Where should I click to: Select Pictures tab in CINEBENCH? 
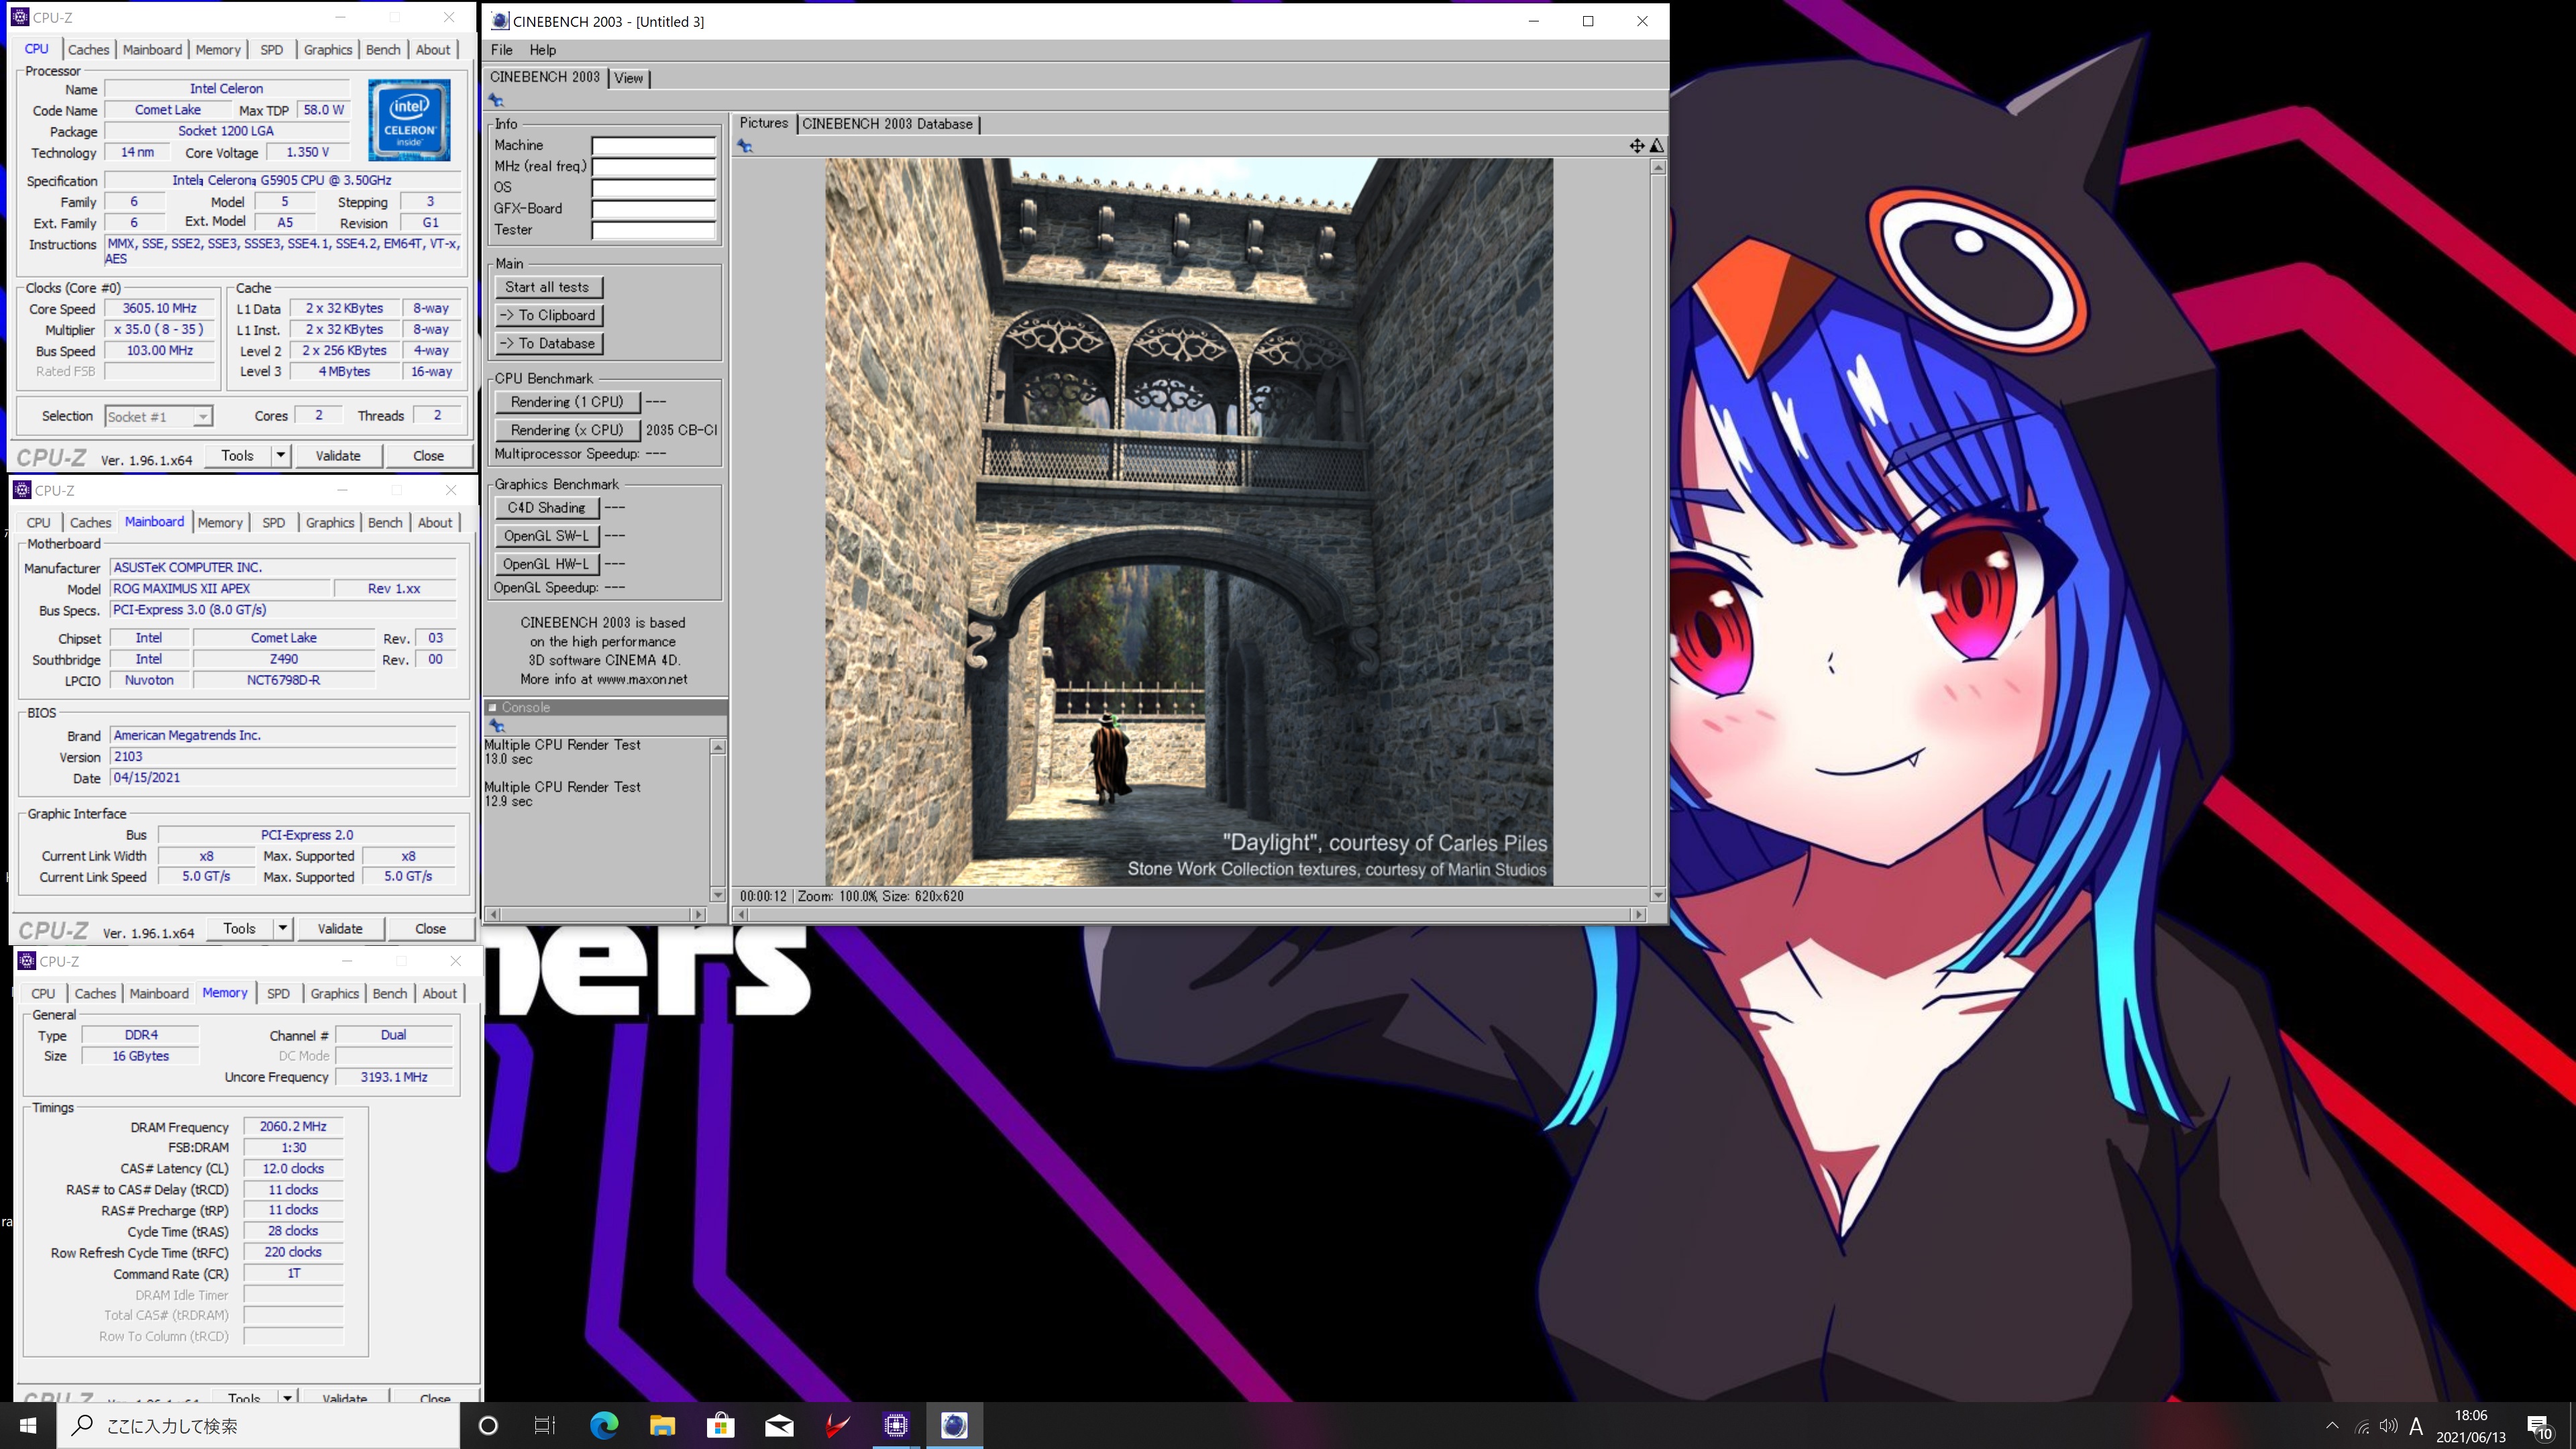[x=764, y=123]
